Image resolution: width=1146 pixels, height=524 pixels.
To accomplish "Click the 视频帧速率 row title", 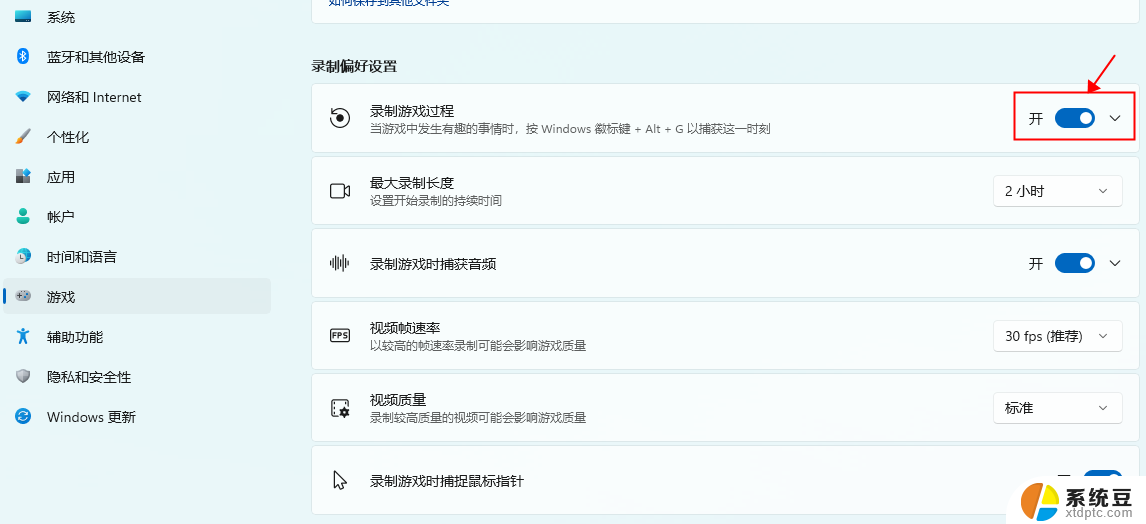I will [x=405, y=327].
